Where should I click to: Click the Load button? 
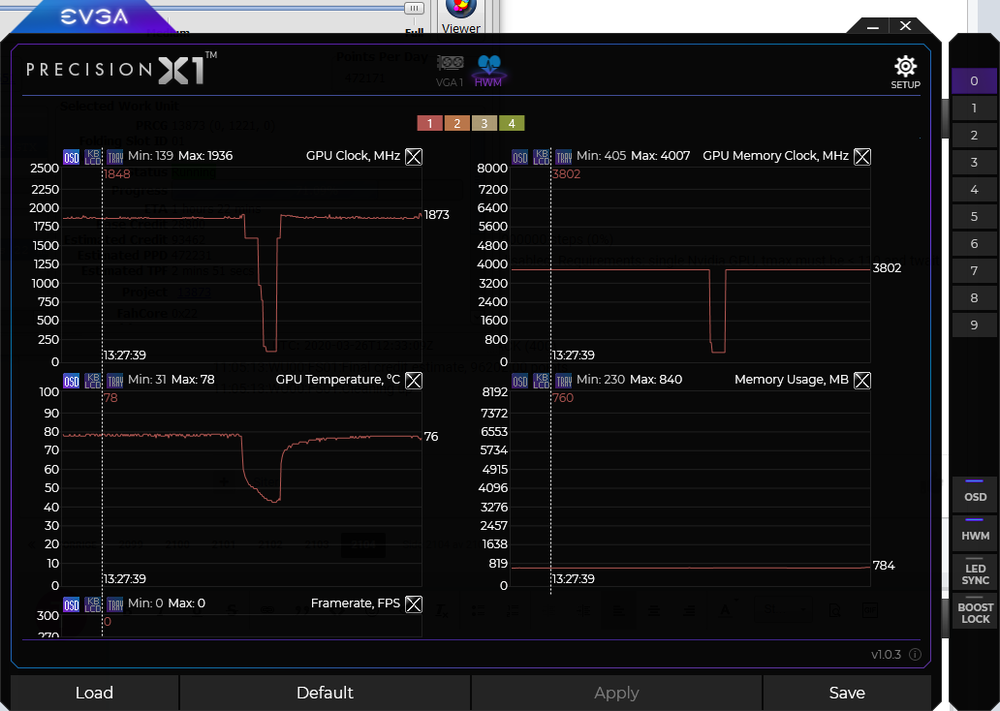(94, 693)
